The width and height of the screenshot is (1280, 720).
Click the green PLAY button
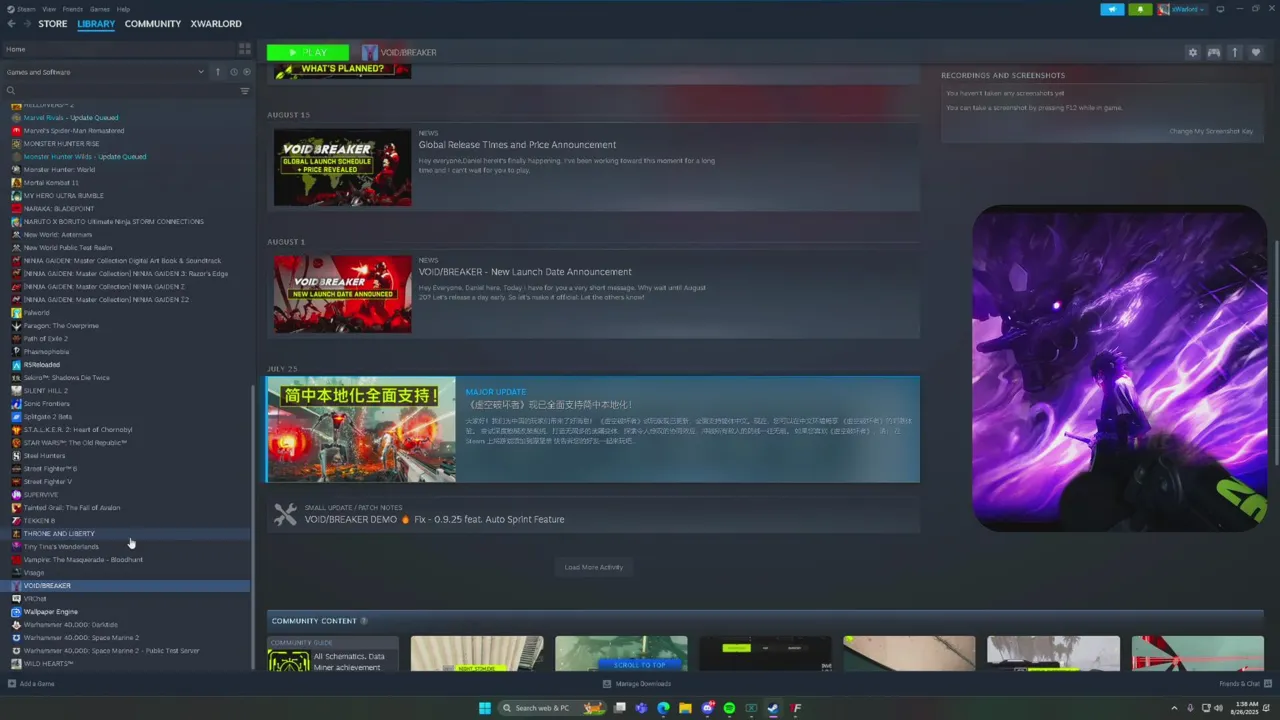pyautogui.click(x=308, y=52)
